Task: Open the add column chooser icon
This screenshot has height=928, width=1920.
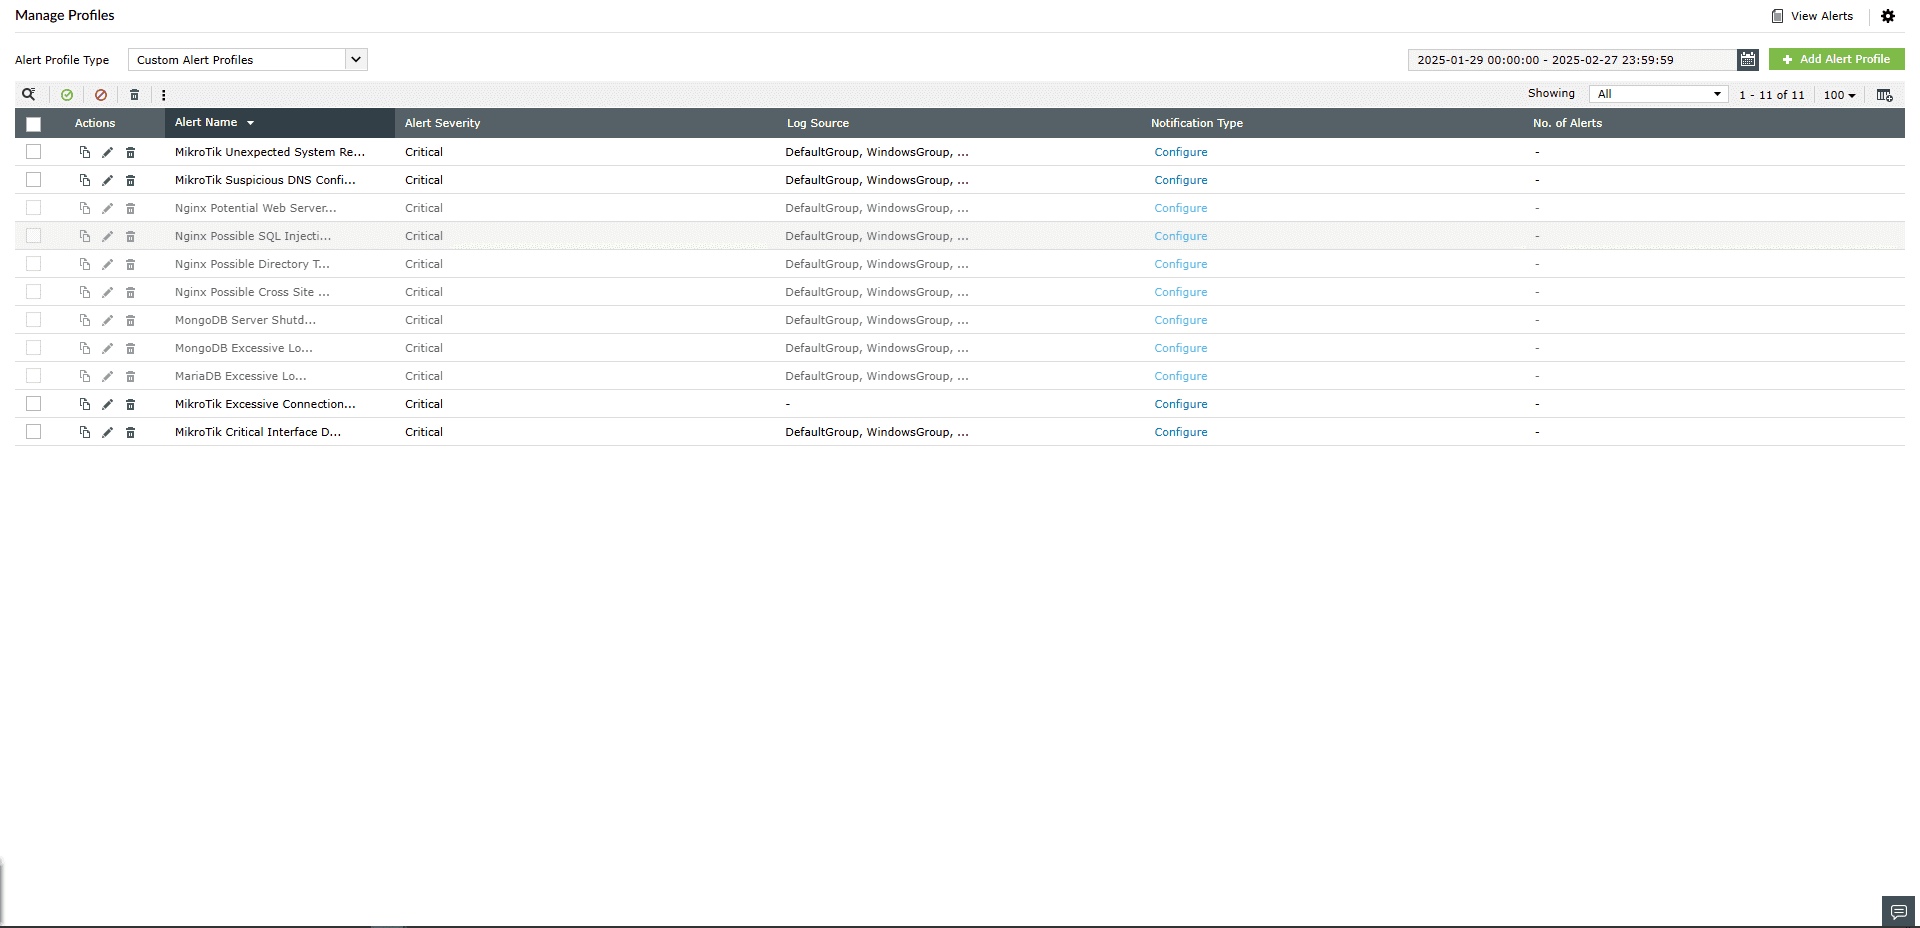Action: click(1885, 95)
